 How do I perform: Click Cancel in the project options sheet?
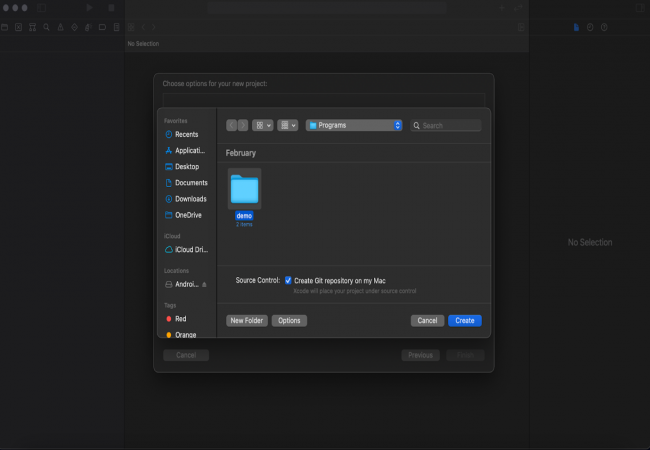186,355
